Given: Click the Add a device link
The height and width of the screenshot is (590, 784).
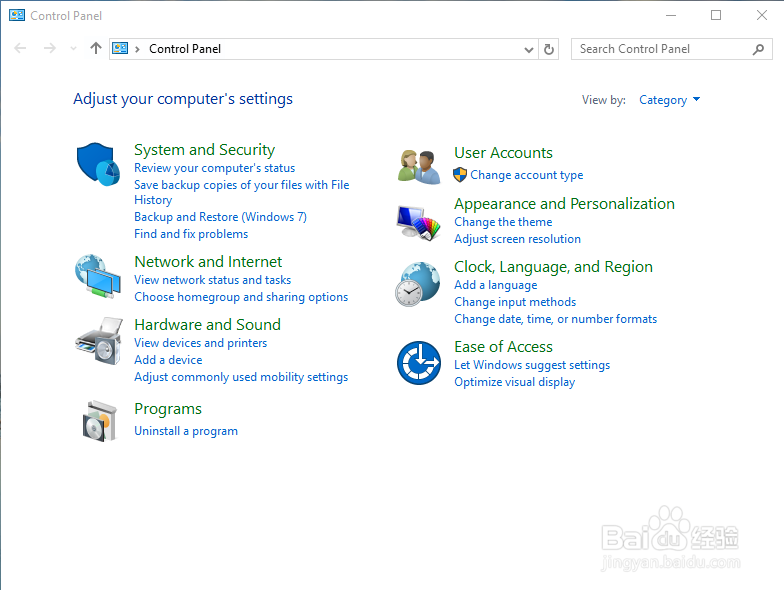Looking at the screenshot, I should [168, 360].
